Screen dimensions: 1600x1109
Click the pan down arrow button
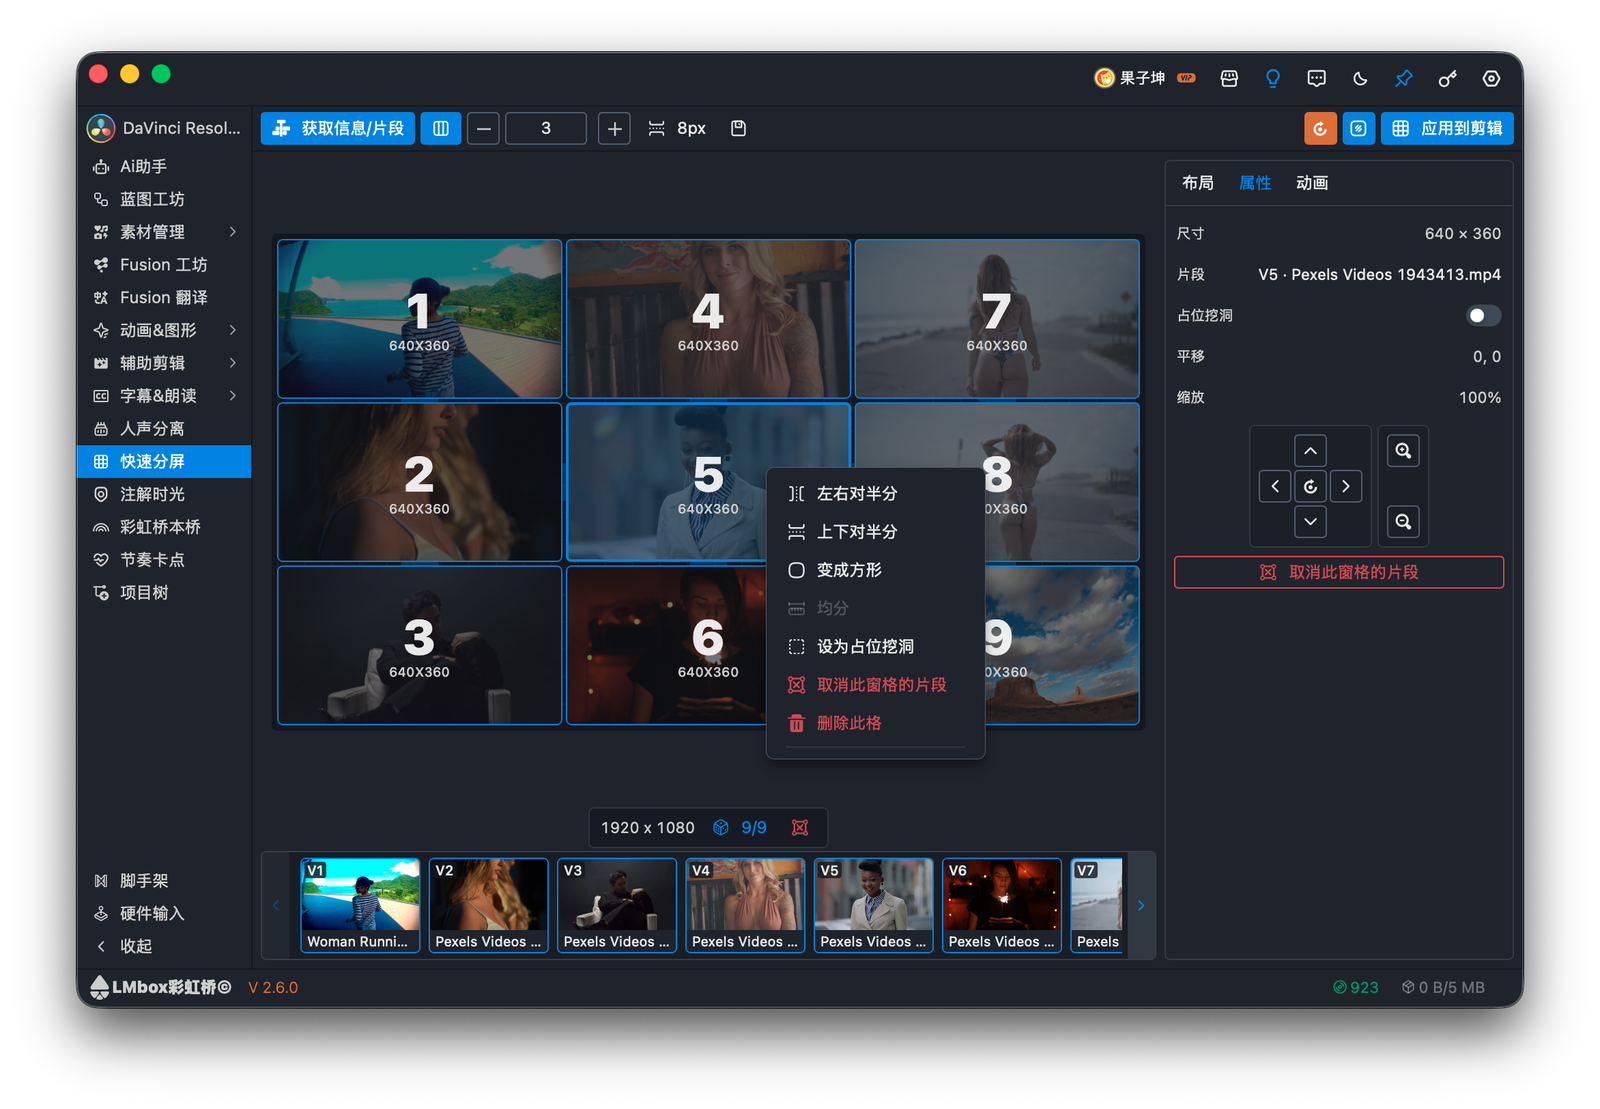point(1310,522)
